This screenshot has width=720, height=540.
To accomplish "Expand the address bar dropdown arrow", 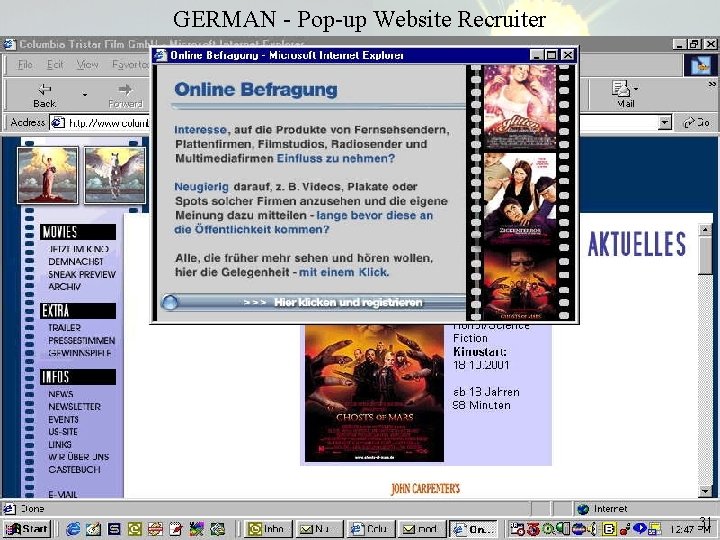I will click(664, 123).
